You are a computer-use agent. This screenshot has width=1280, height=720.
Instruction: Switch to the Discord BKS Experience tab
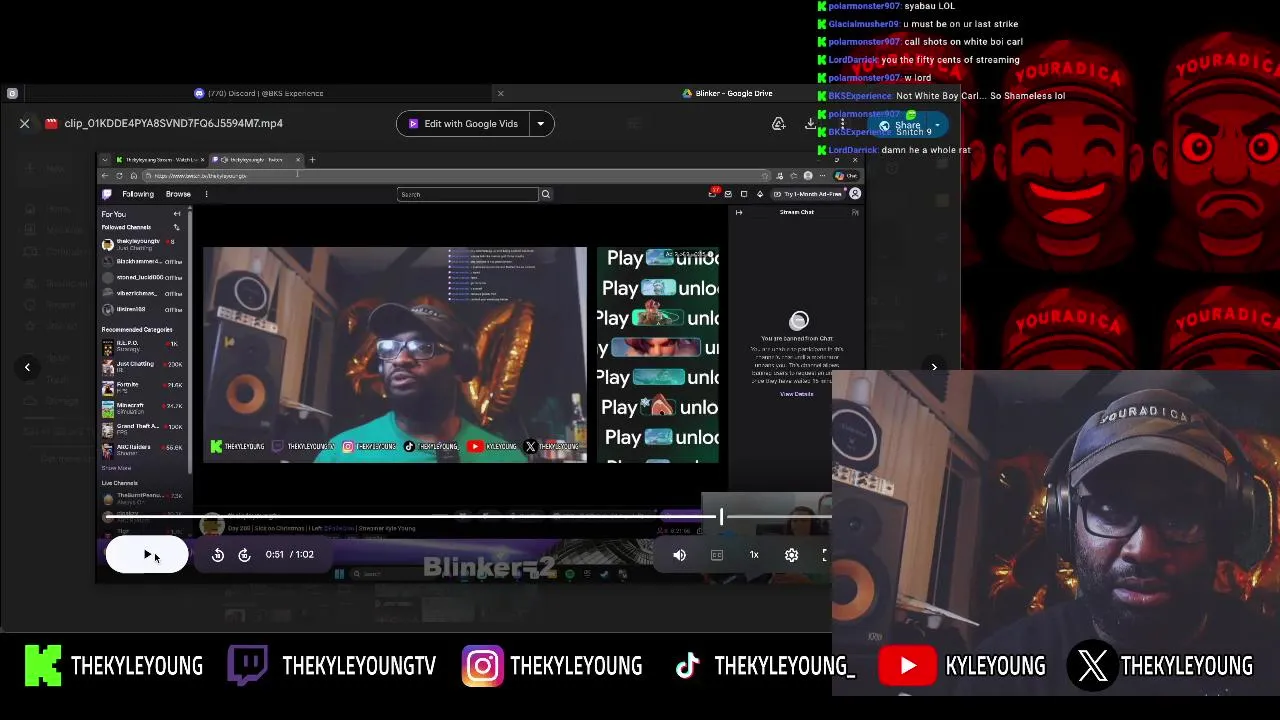pyautogui.click(x=260, y=93)
